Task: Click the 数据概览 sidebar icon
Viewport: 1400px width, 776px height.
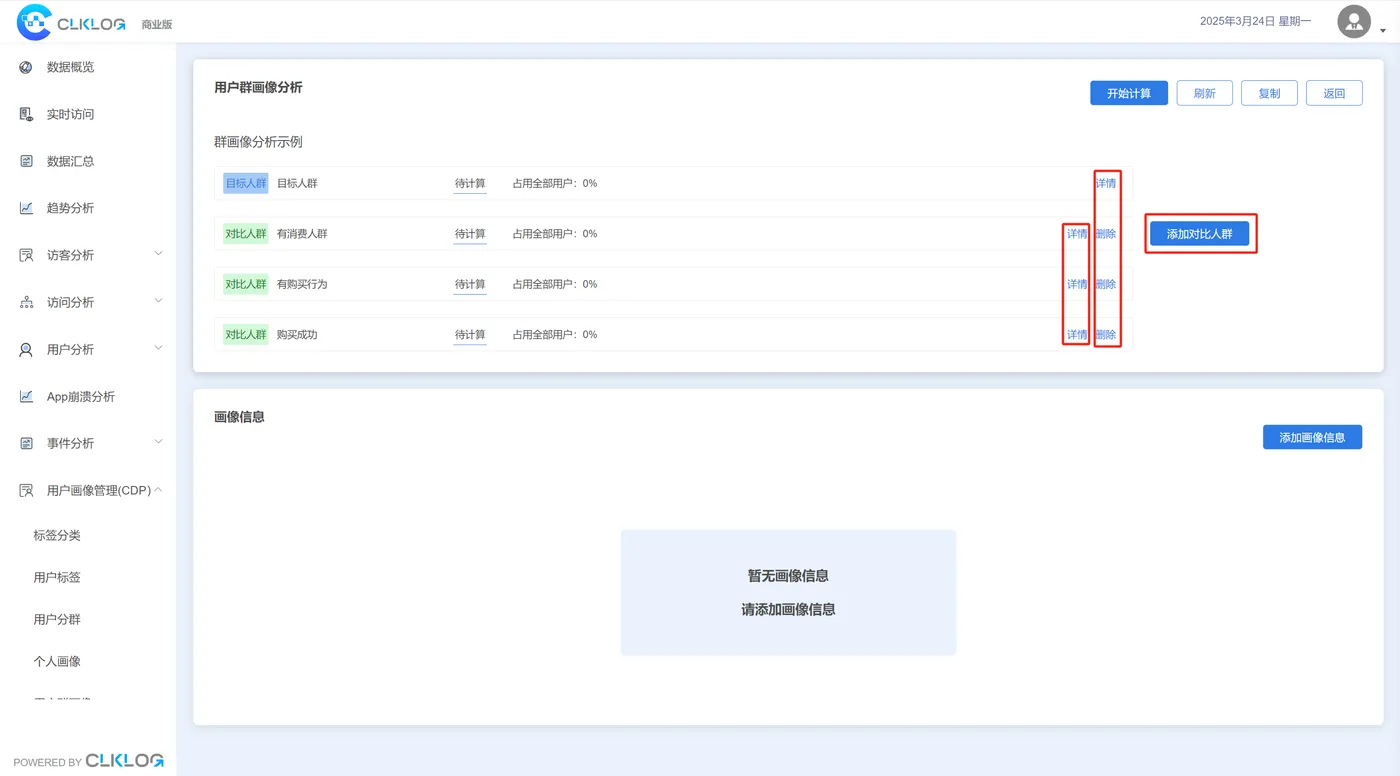Action: (x=26, y=67)
